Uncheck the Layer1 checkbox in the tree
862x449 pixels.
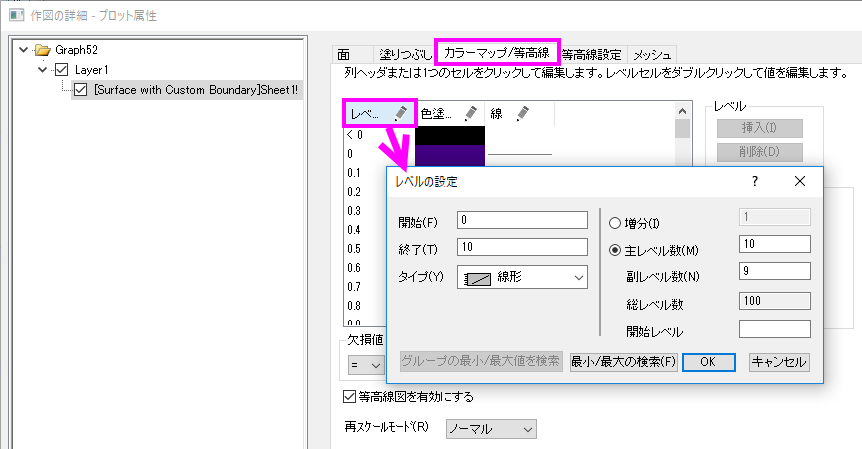coord(61,70)
